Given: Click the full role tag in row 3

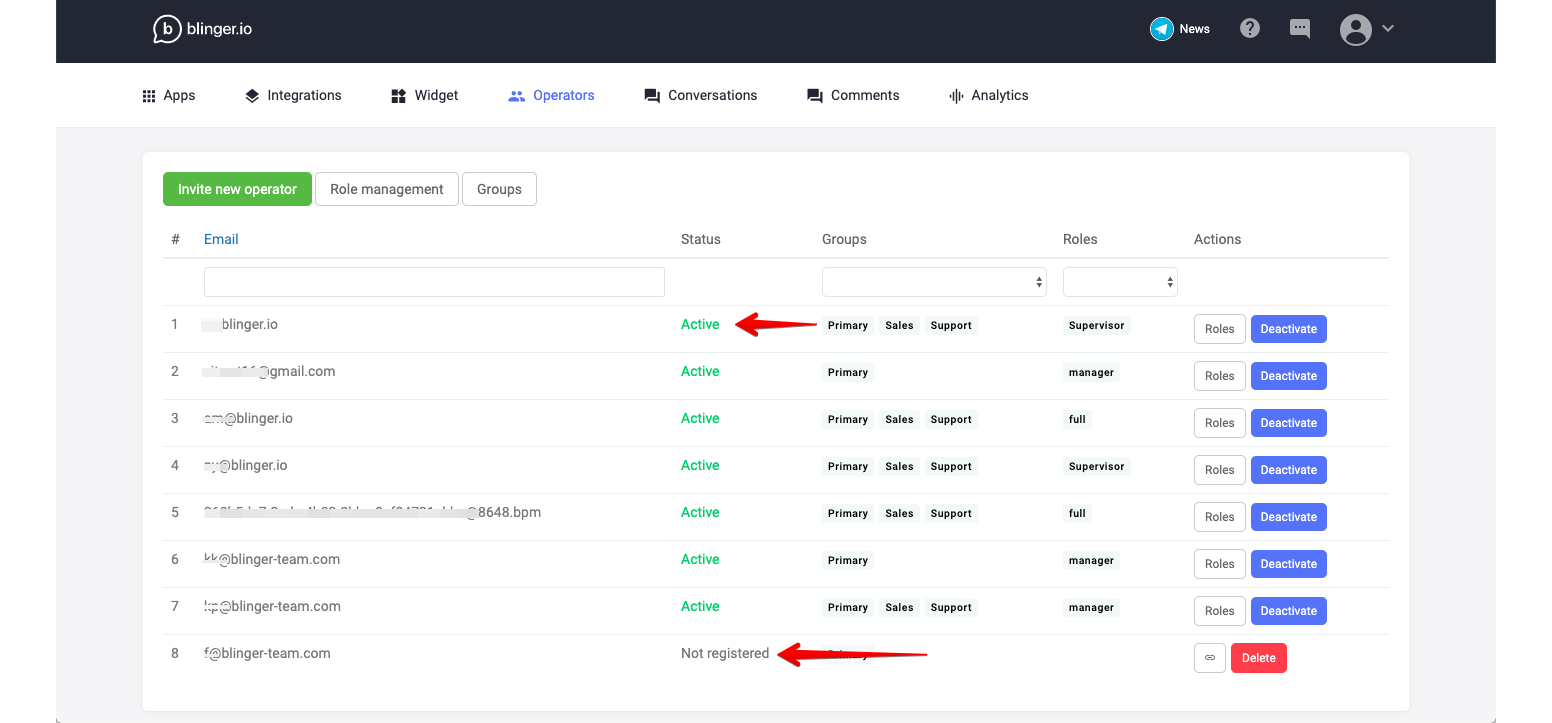Looking at the screenshot, I should [x=1077, y=419].
